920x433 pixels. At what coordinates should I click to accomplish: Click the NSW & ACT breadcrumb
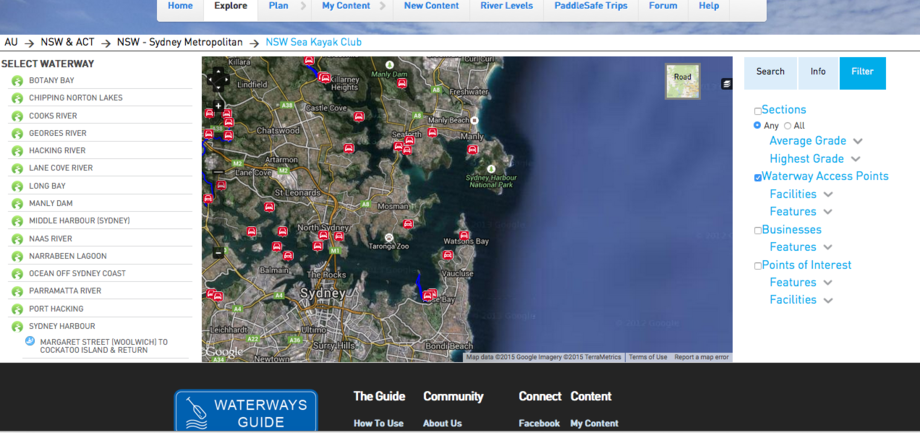pos(67,42)
